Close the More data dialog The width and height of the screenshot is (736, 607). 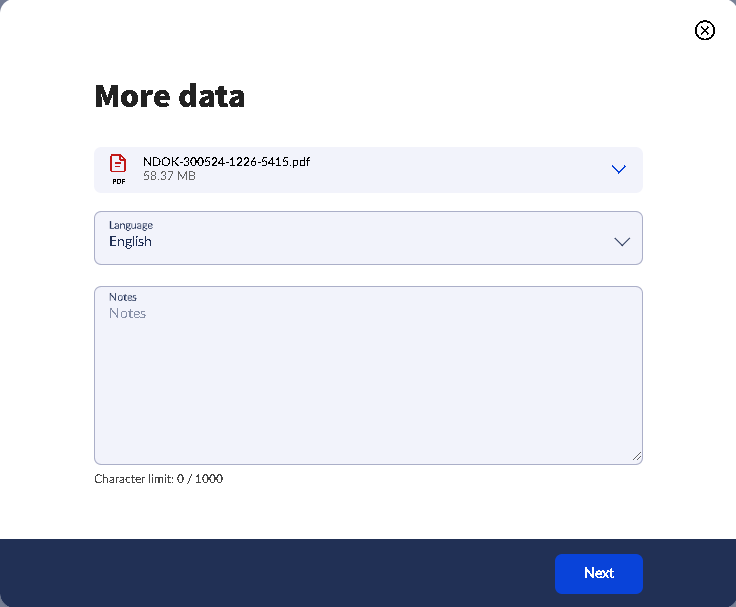coord(705,30)
